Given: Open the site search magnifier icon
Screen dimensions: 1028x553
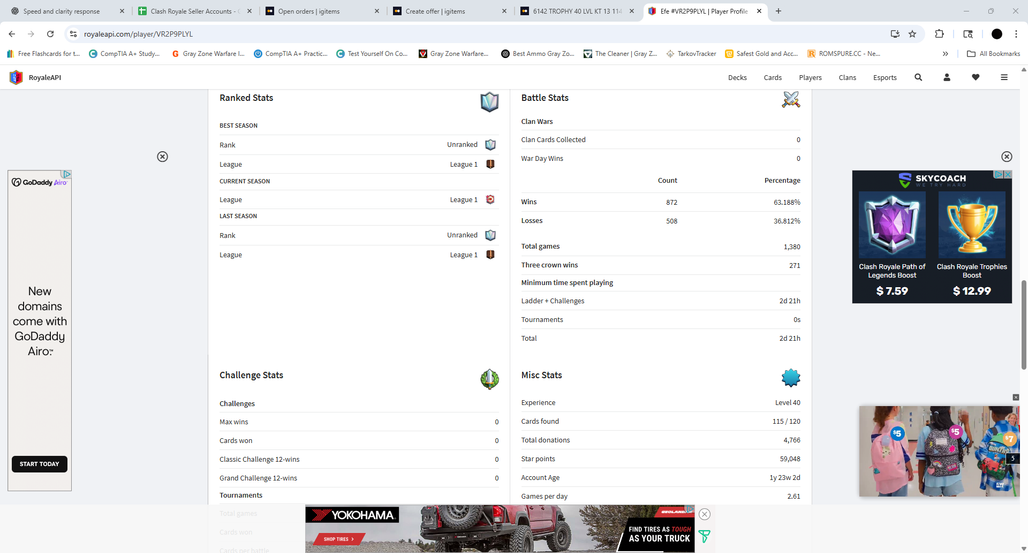Looking at the screenshot, I should pyautogui.click(x=918, y=77).
